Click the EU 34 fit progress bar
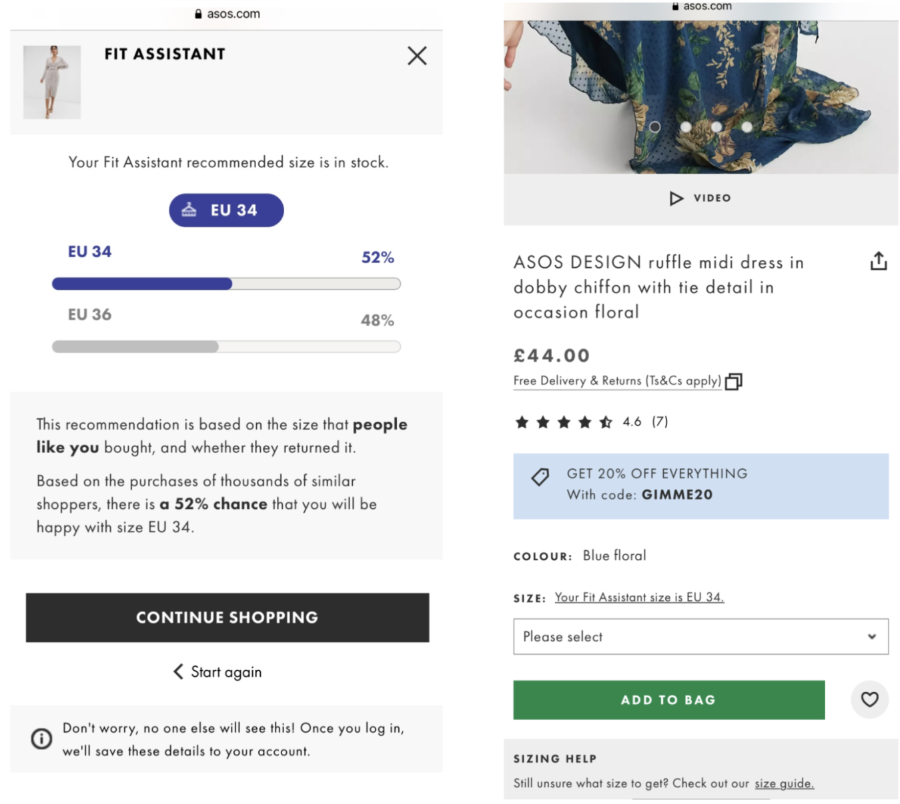This screenshot has height=804, width=900. pos(226,284)
